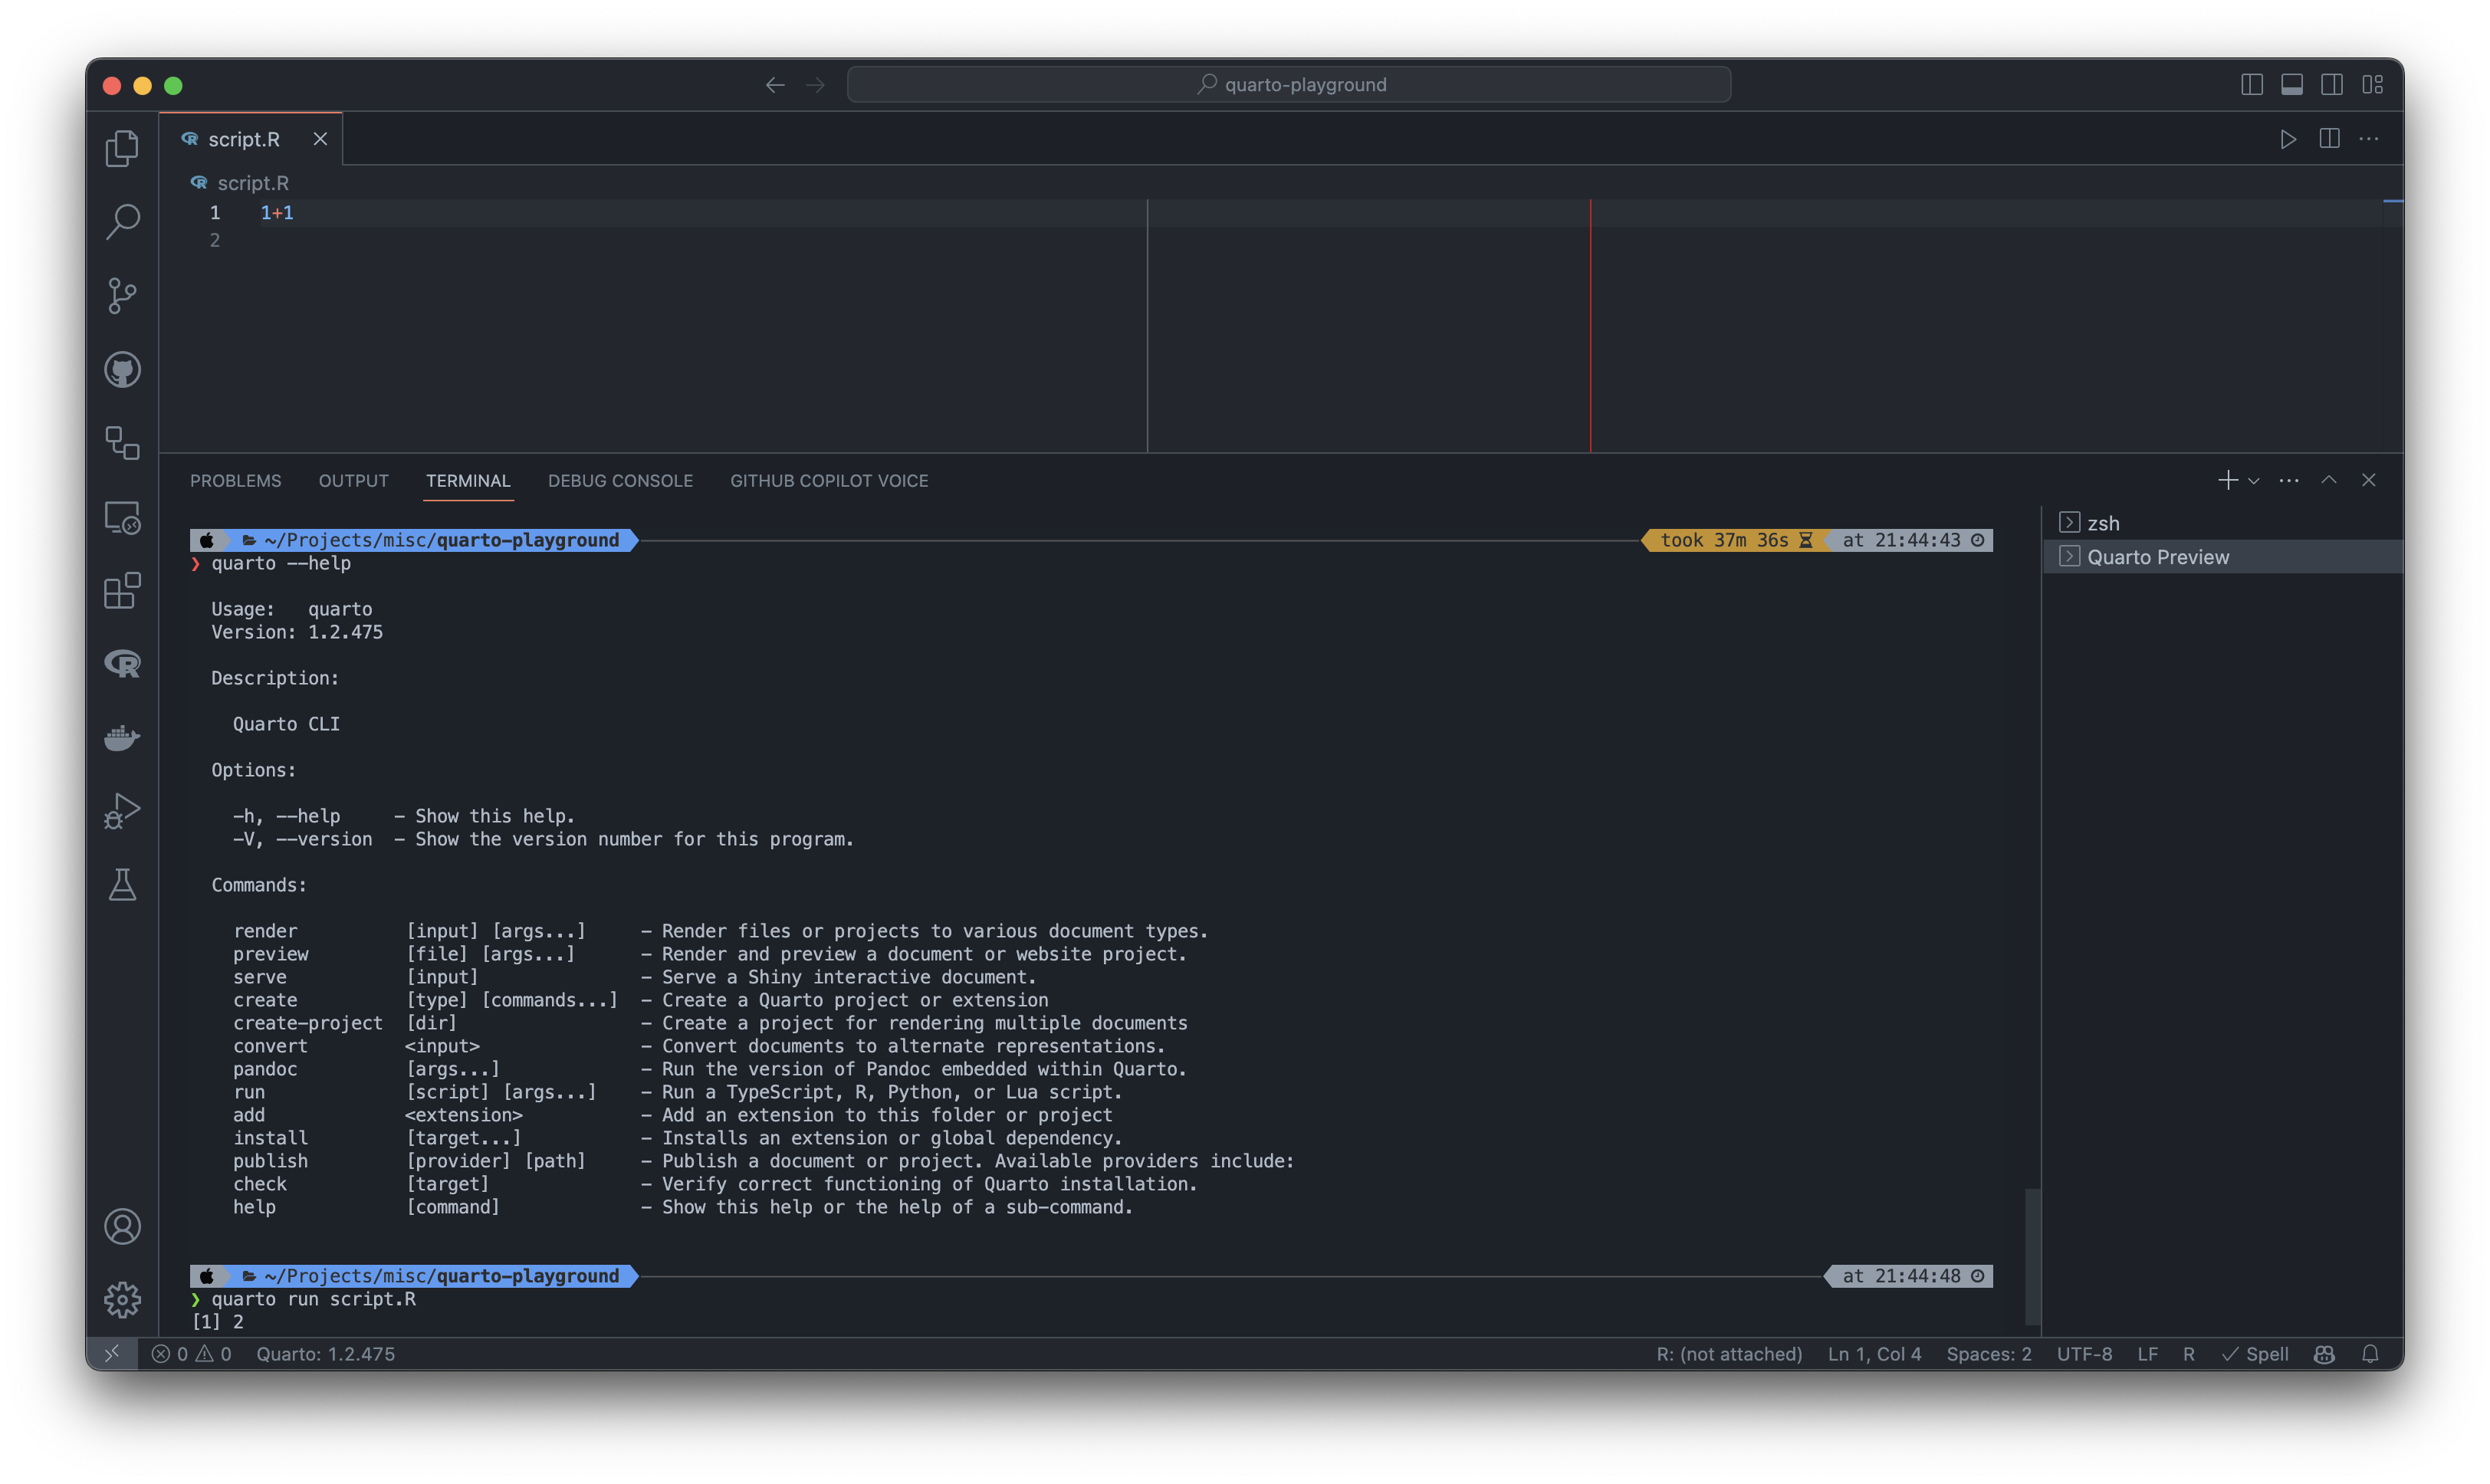Close the script.R editor tab
This screenshot has height=1484, width=2490.
tap(320, 139)
